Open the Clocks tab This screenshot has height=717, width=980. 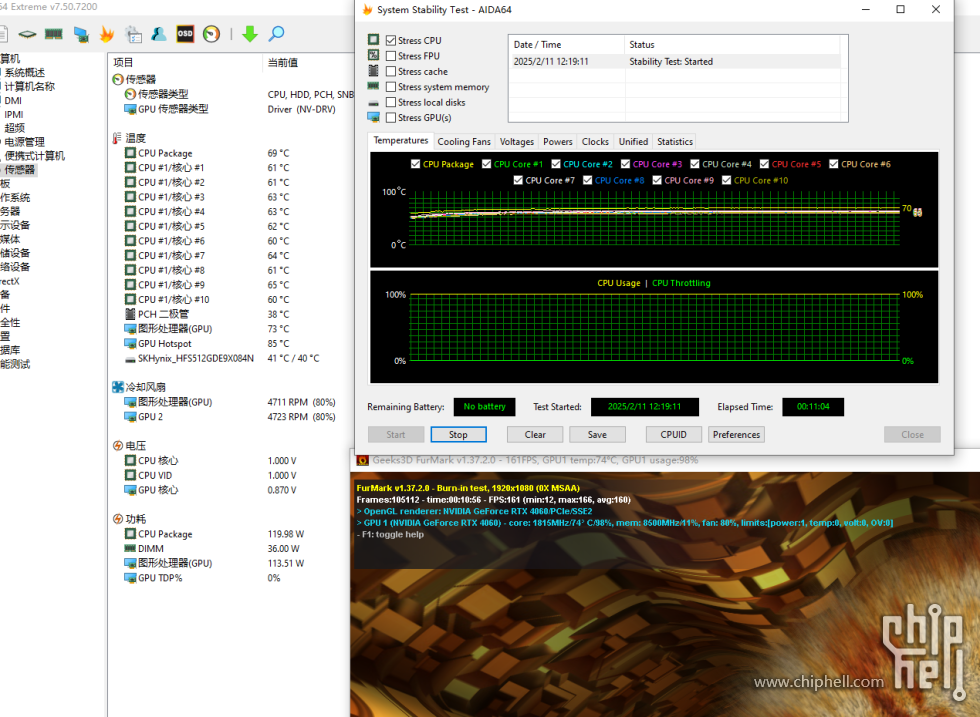pyautogui.click(x=595, y=142)
